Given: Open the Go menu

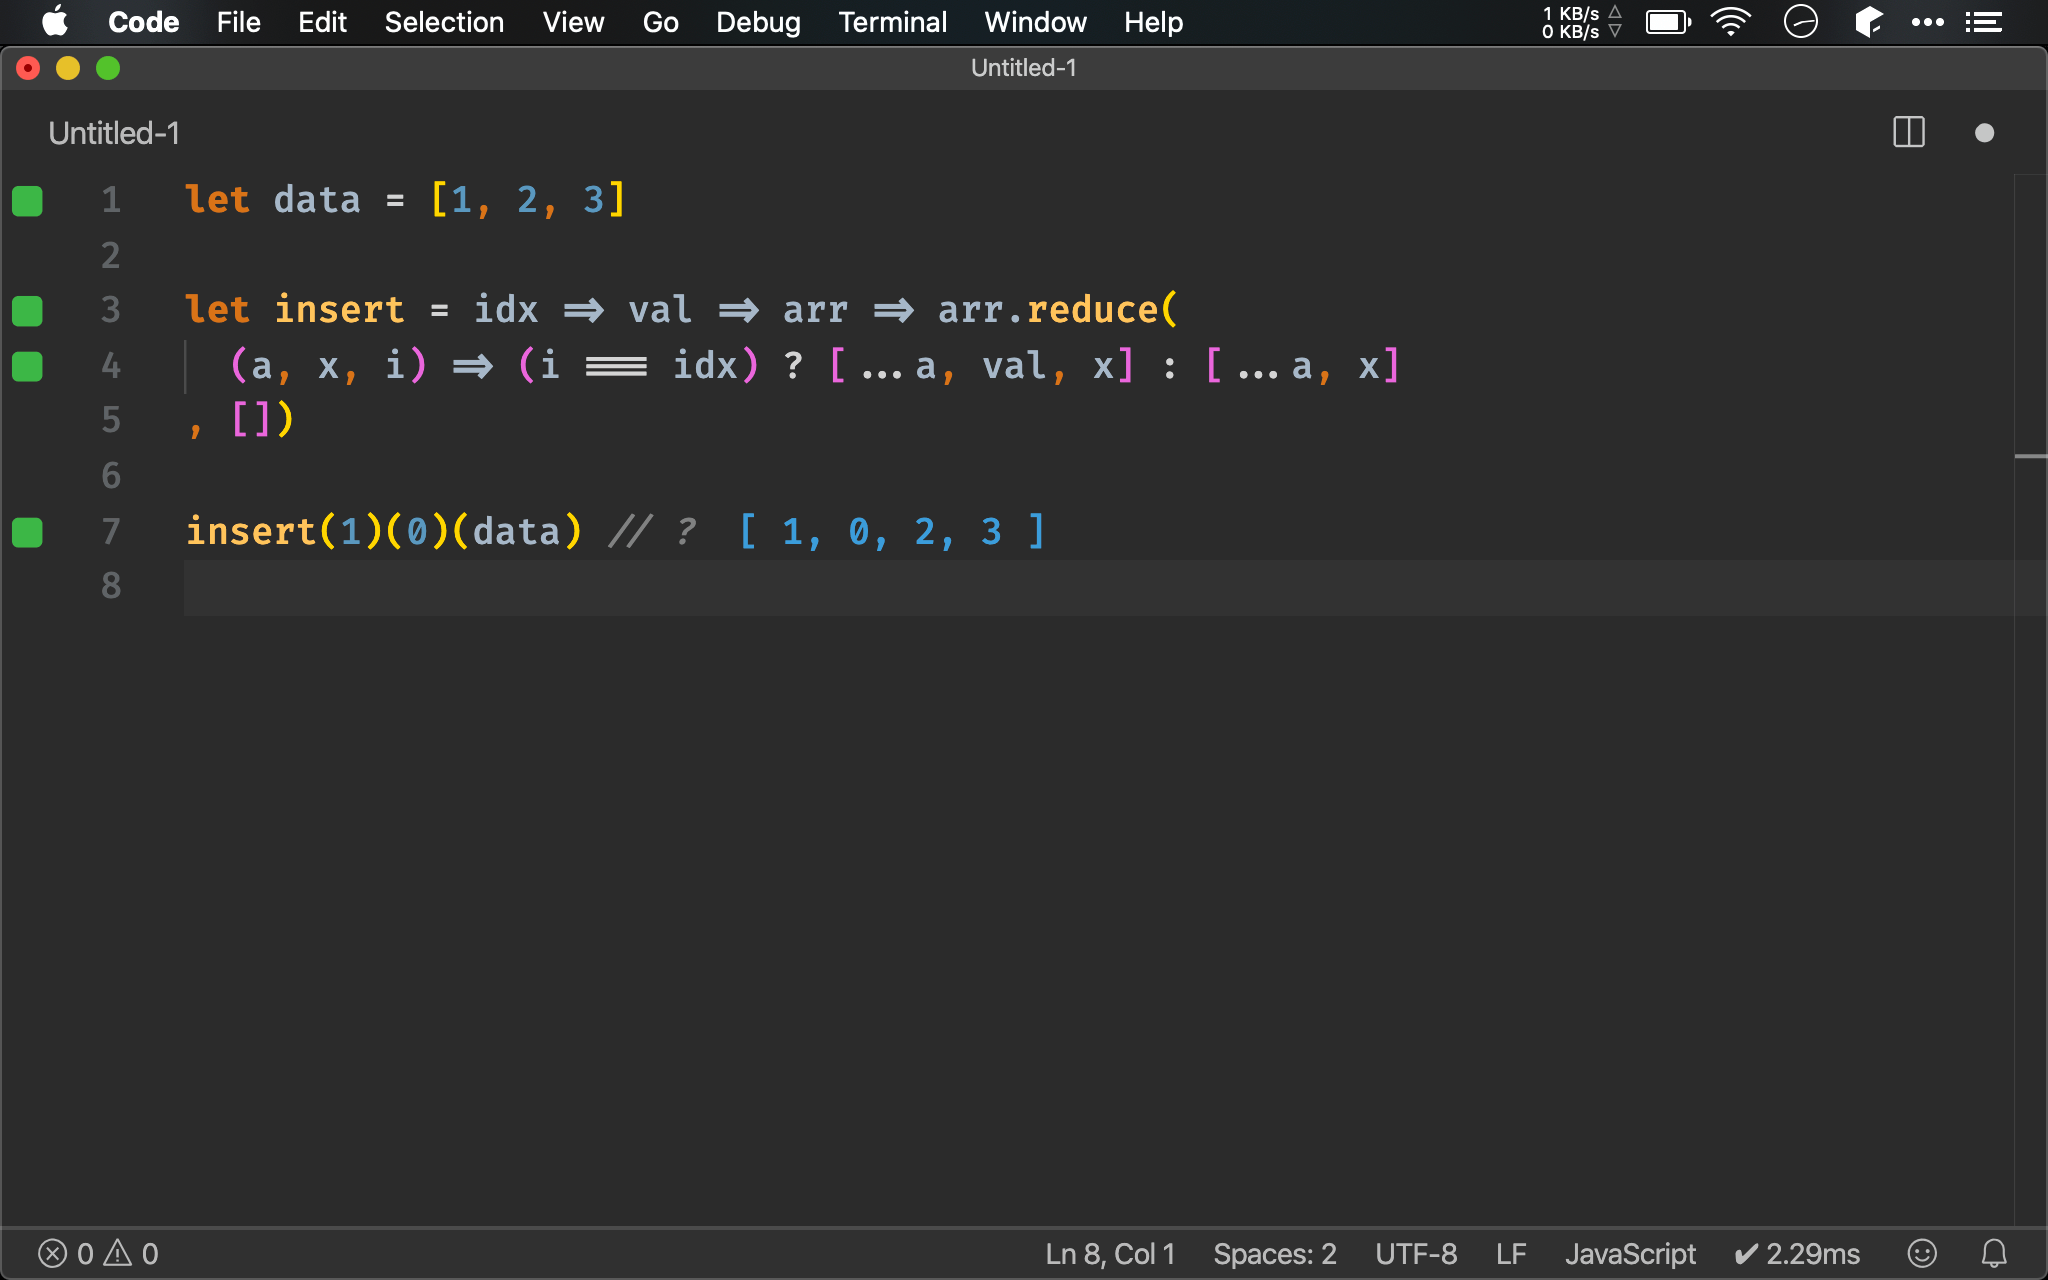Looking at the screenshot, I should 660,22.
